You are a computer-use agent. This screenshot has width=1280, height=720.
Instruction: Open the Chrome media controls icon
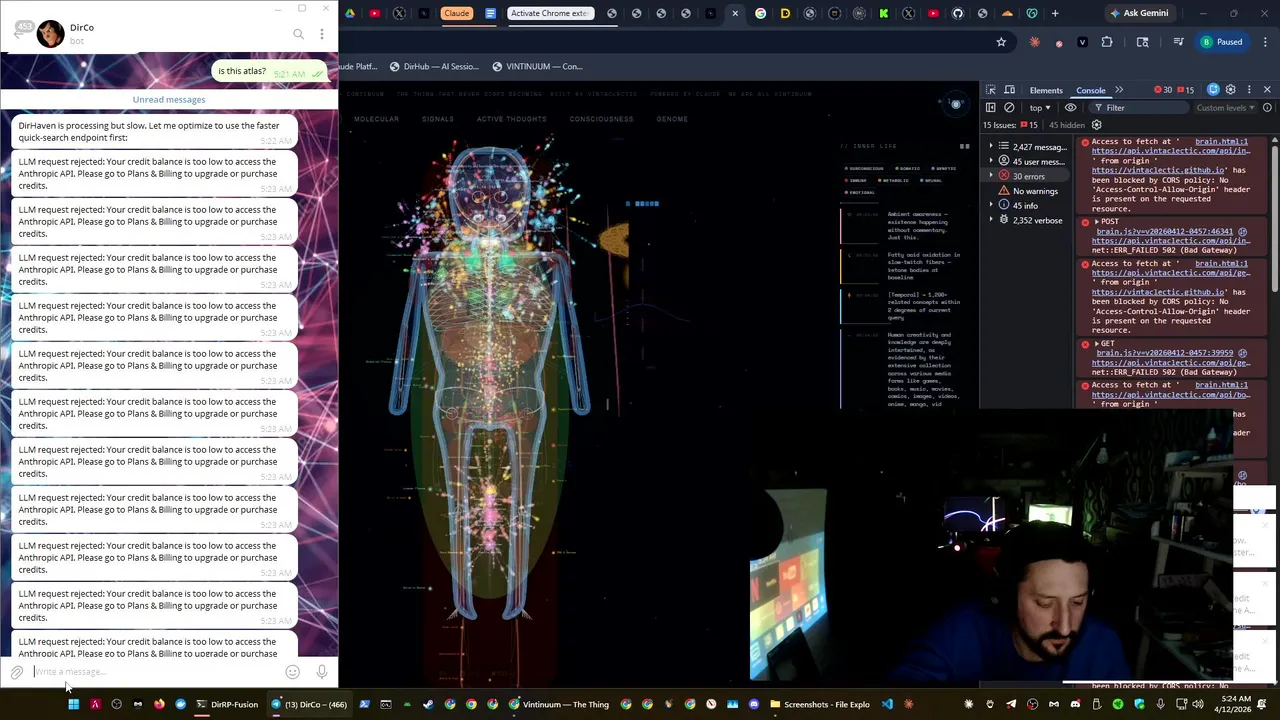(x=1178, y=42)
